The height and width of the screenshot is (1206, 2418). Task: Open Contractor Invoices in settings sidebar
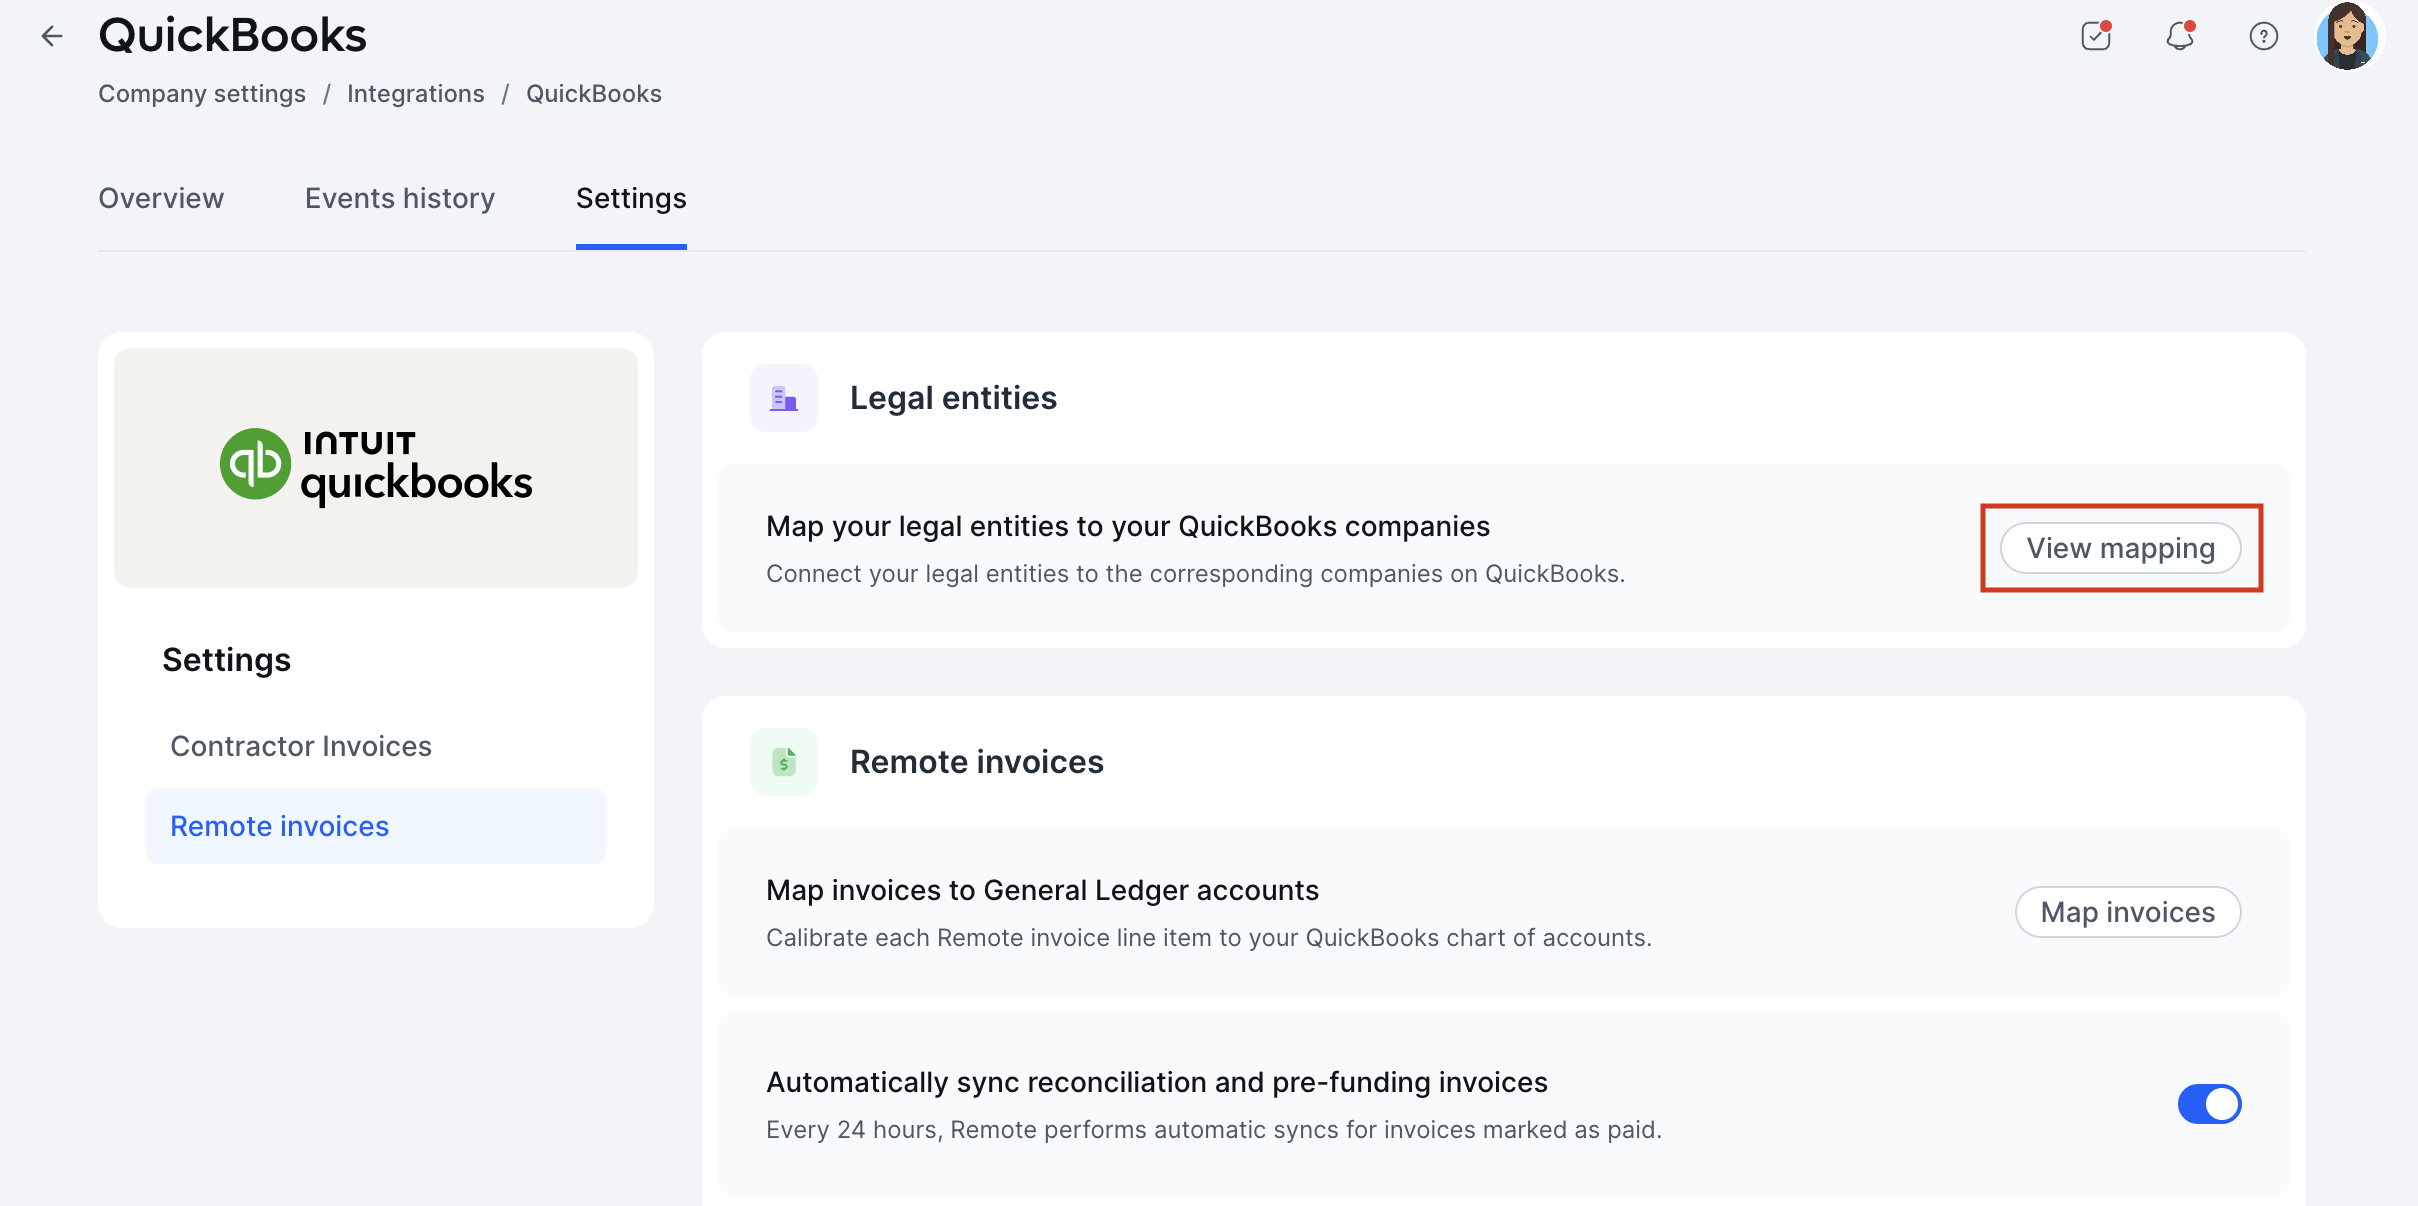301,746
